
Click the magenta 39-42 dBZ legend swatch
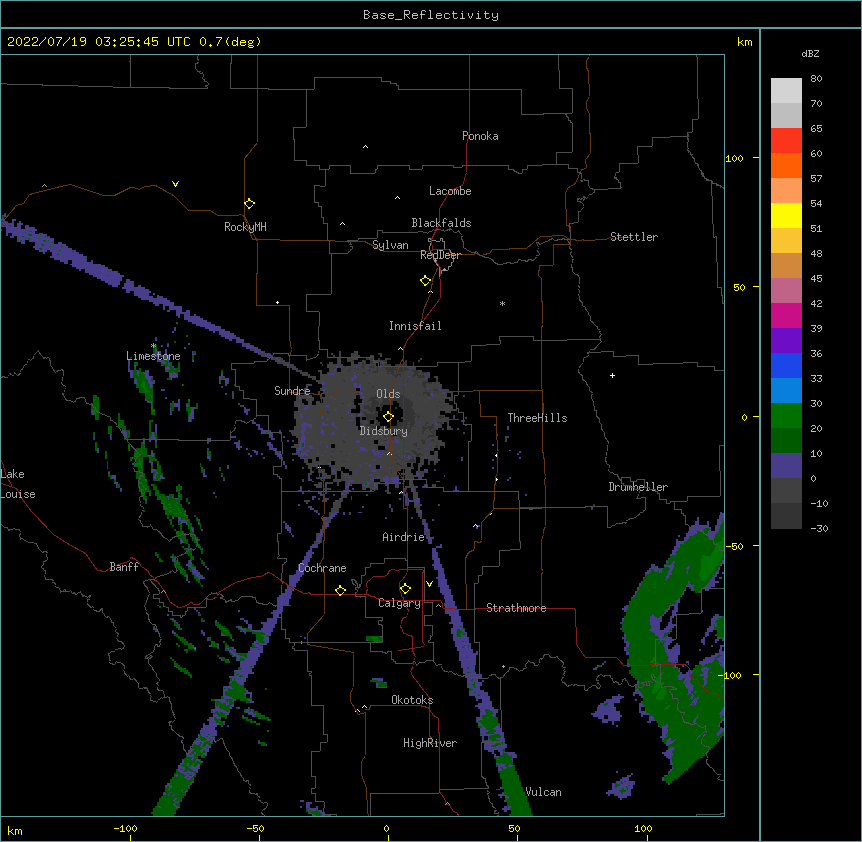pos(786,316)
